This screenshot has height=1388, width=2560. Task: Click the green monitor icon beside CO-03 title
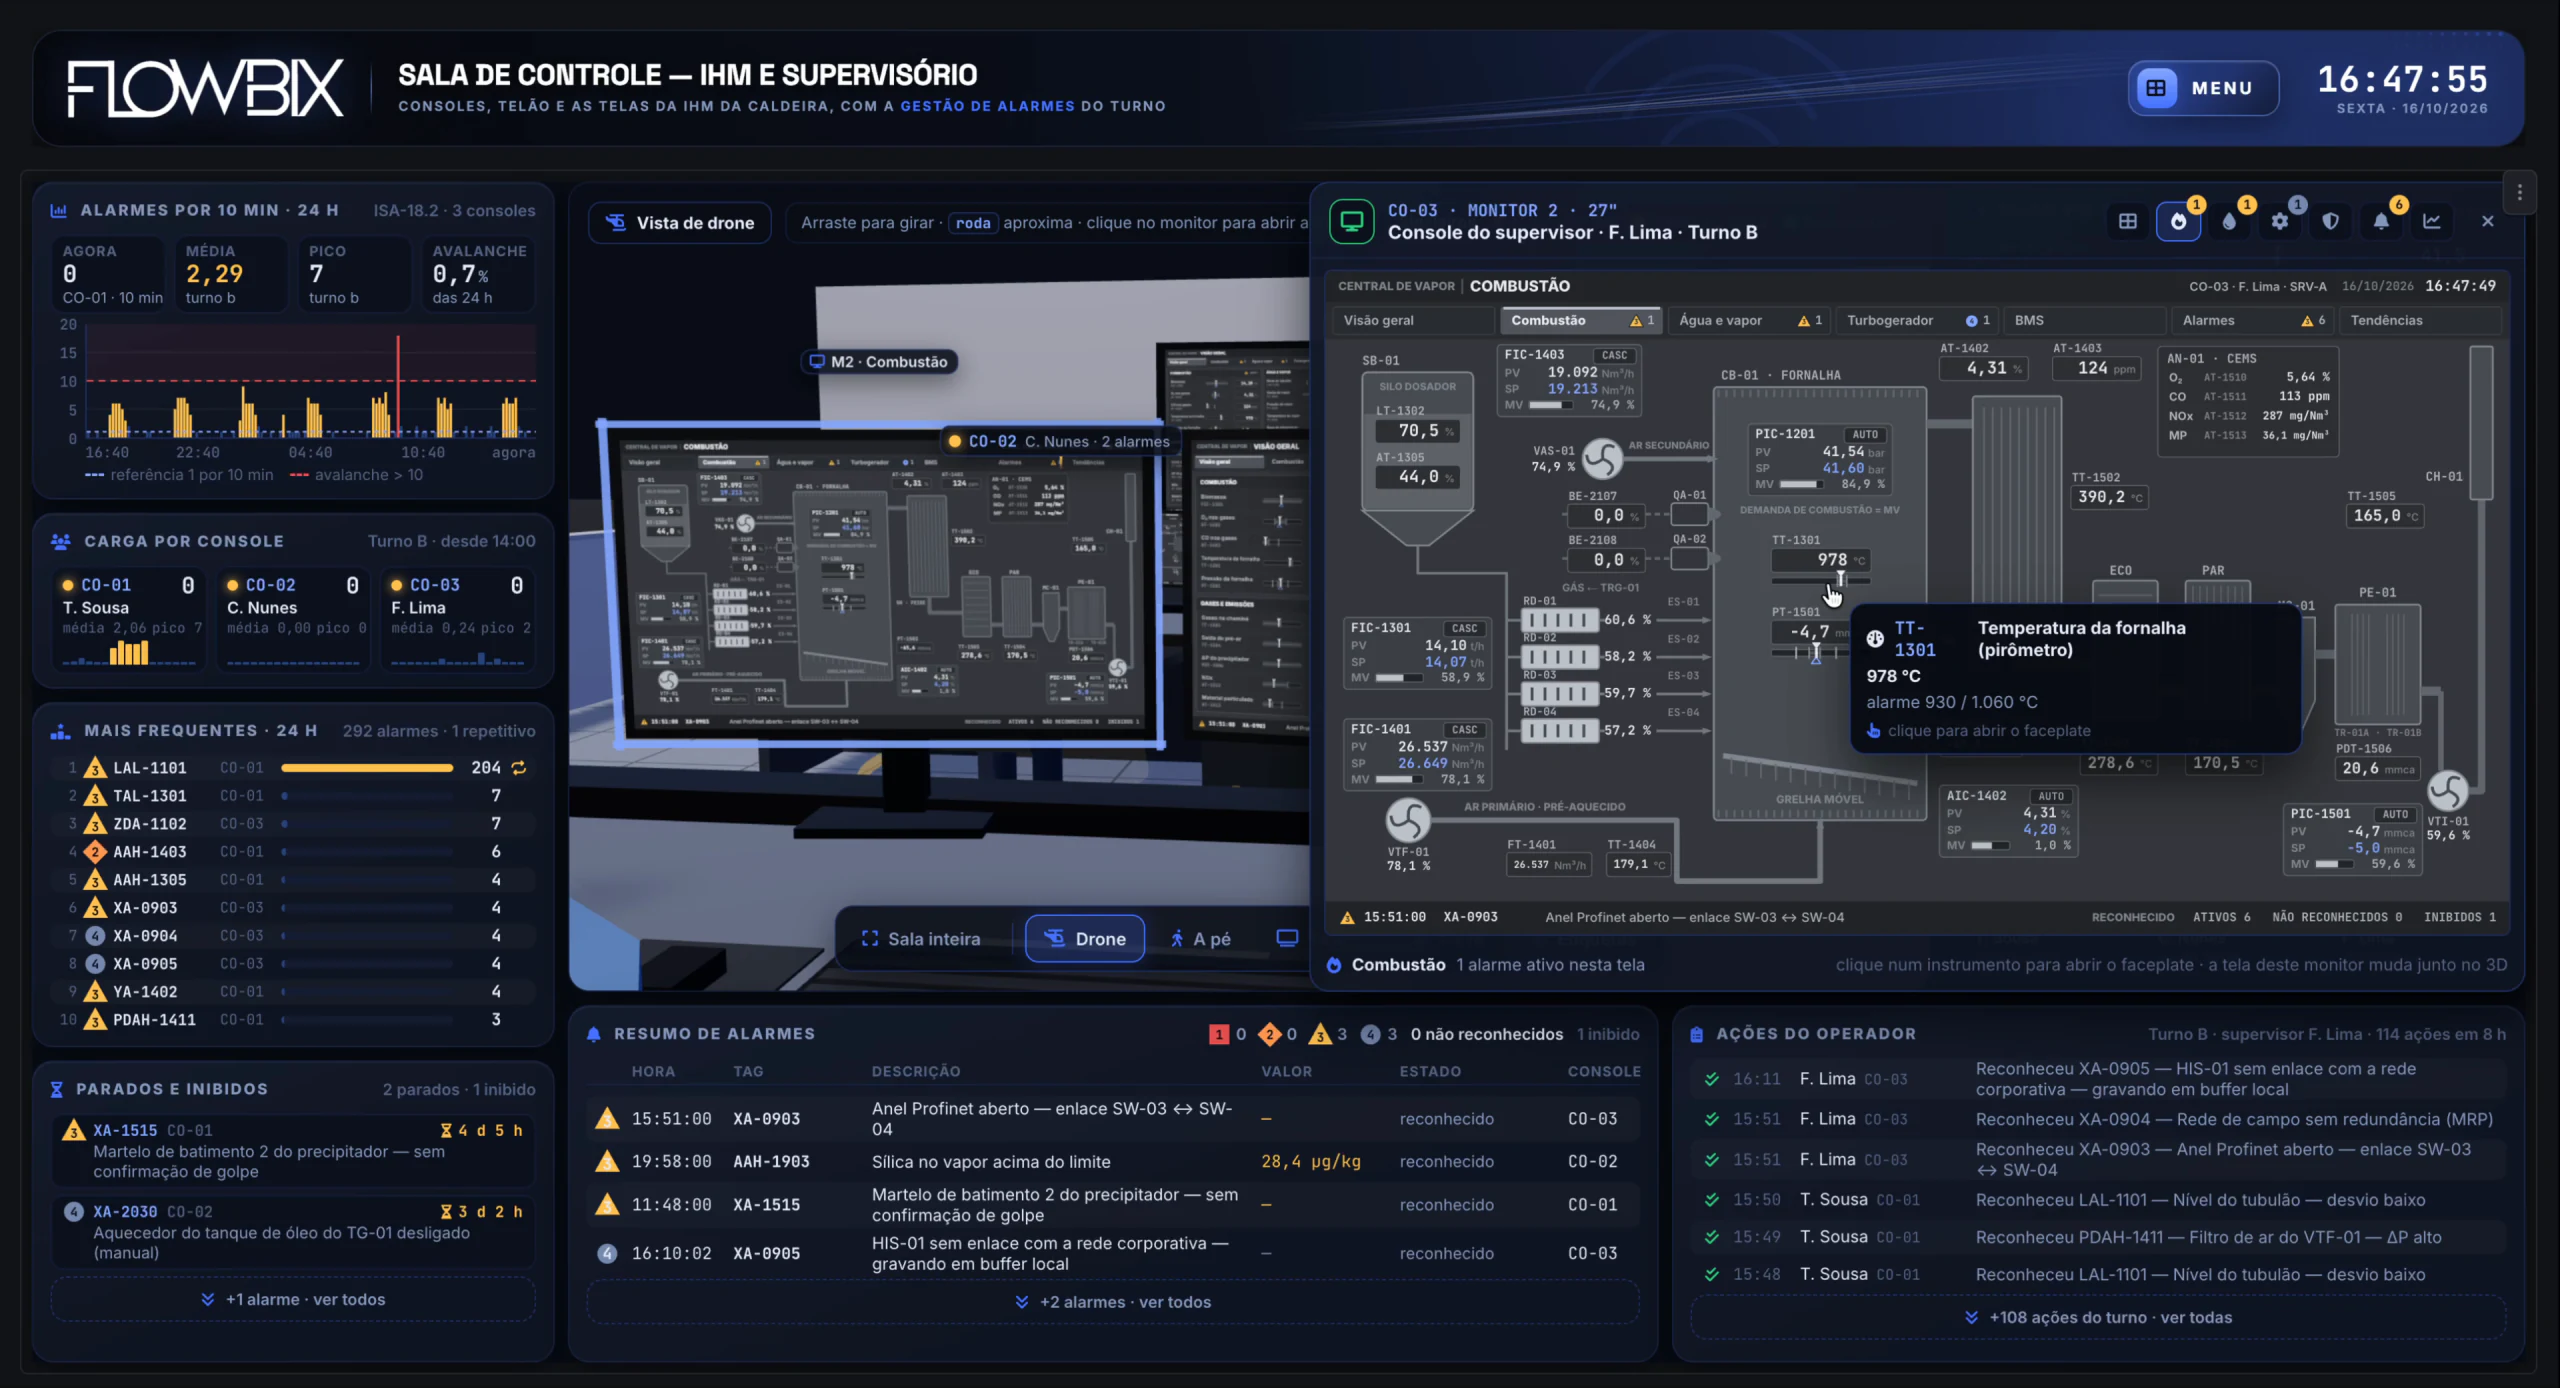coord(1351,221)
